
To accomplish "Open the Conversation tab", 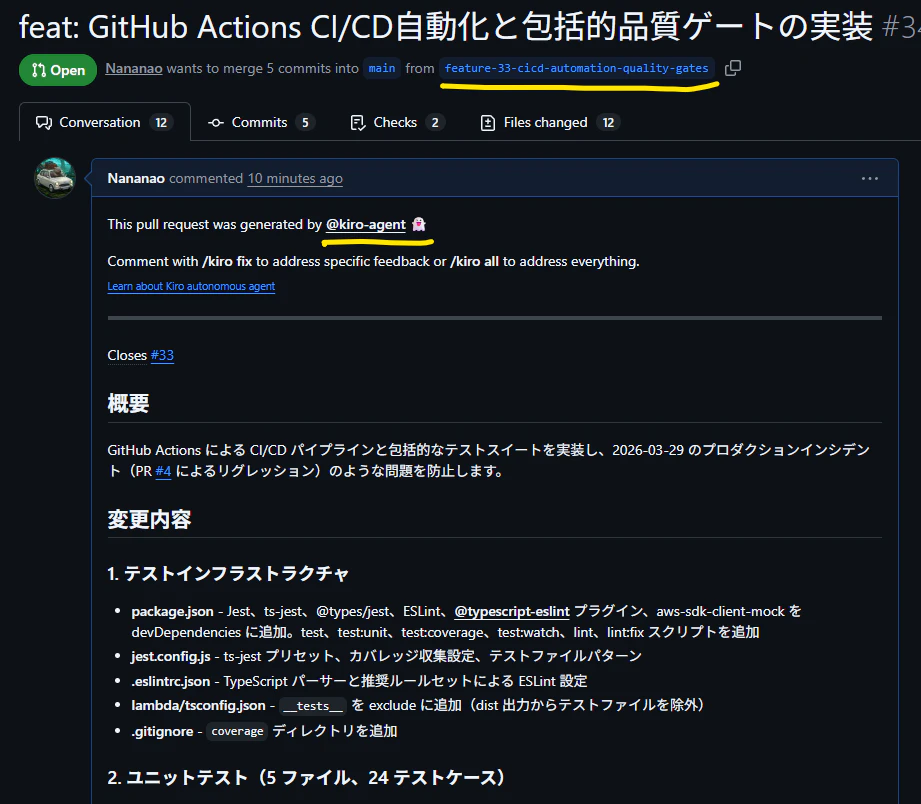I will (x=105, y=122).
